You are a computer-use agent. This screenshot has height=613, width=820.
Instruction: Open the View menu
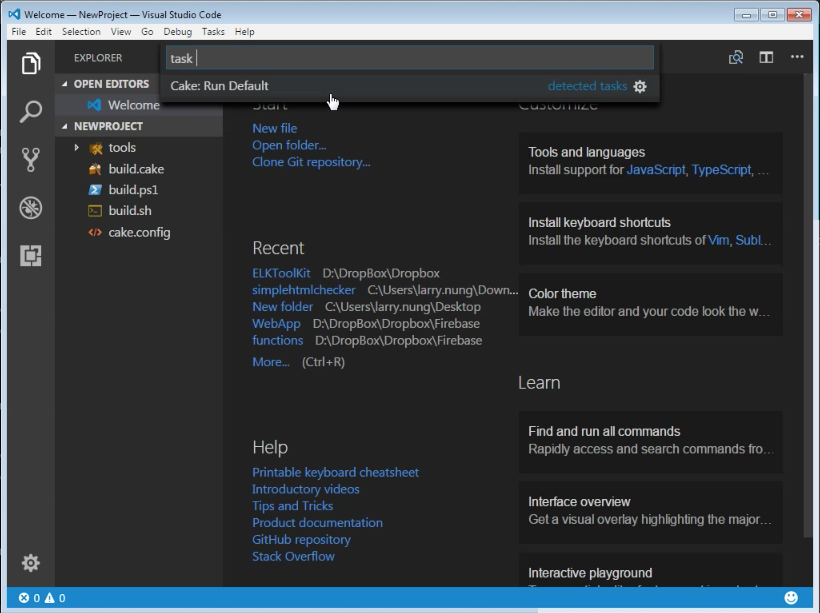pyautogui.click(x=121, y=32)
